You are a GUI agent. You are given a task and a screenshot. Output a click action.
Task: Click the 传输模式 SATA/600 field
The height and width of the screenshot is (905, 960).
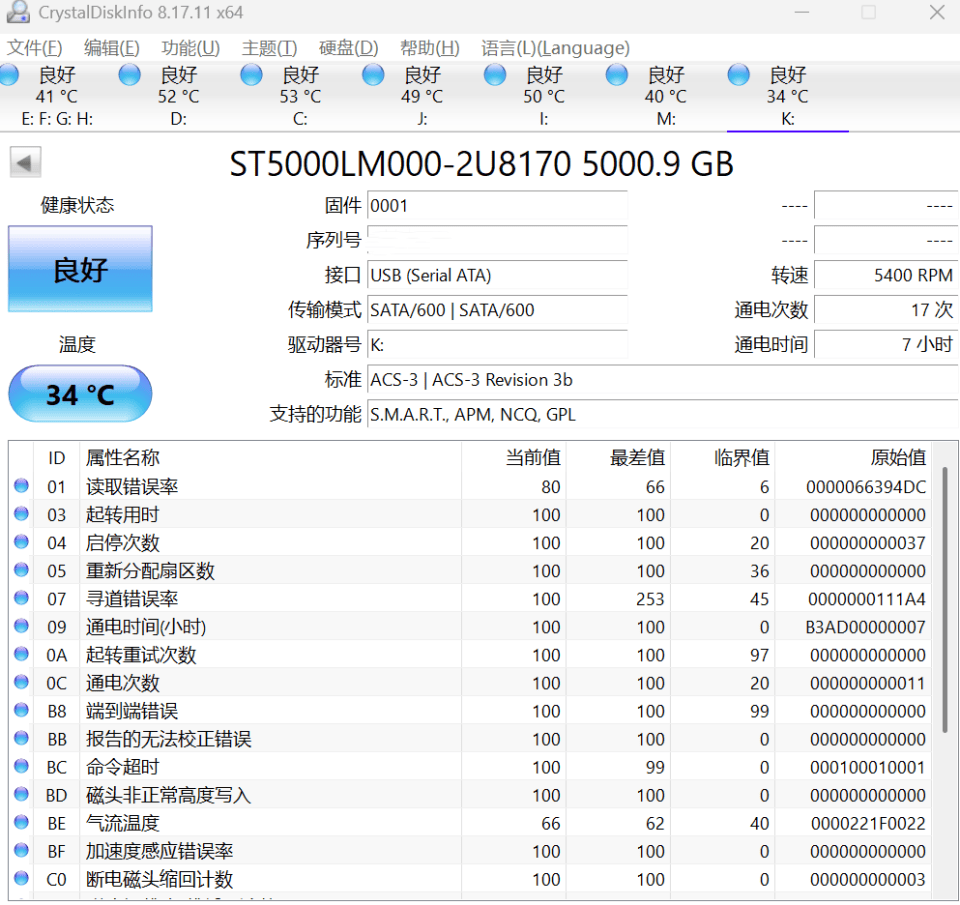tap(497, 310)
